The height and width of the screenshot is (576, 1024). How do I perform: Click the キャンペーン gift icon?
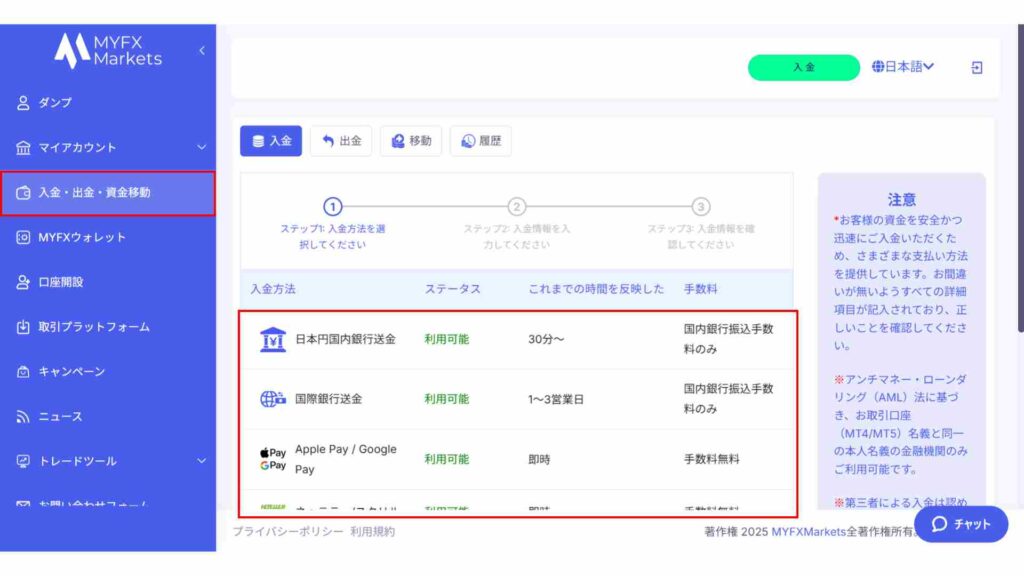click(x=23, y=372)
